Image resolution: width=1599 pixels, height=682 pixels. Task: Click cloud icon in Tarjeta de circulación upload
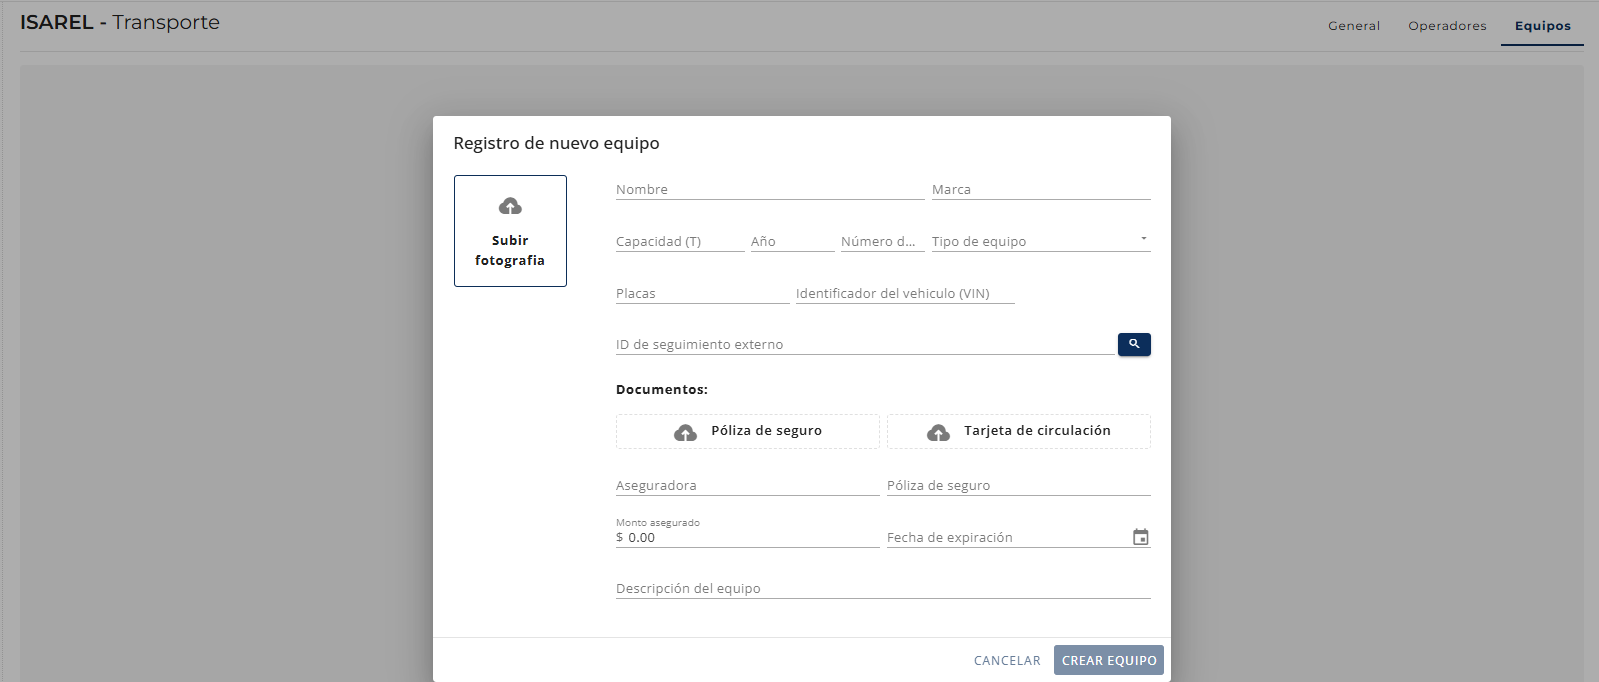pos(938,432)
